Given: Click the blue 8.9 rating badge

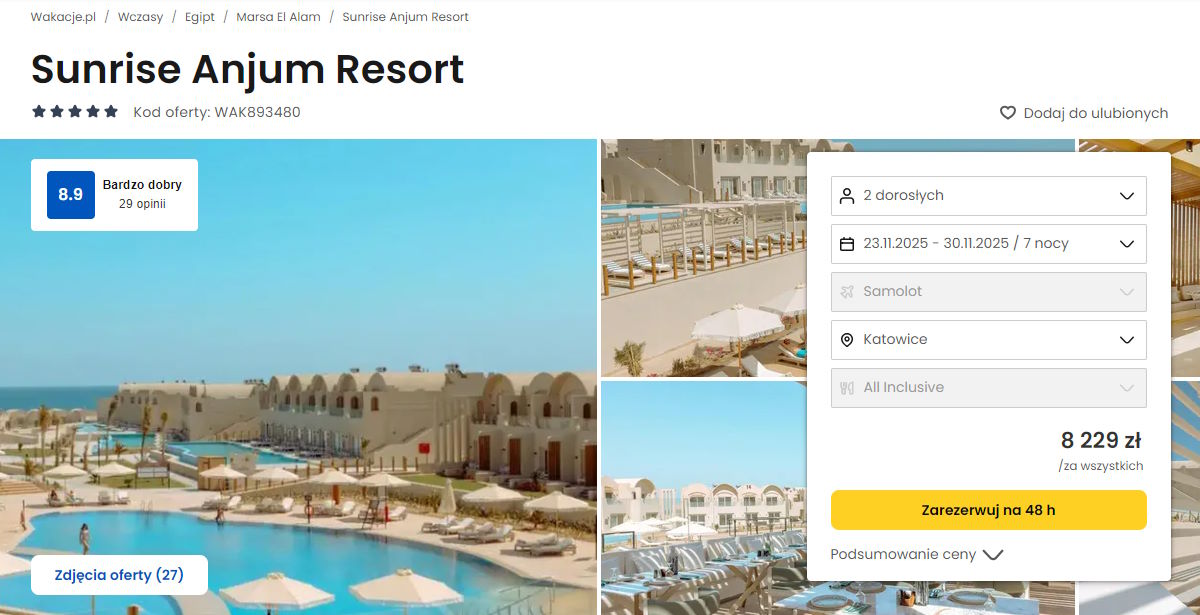Looking at the screenshot, I should click(71, 195).
